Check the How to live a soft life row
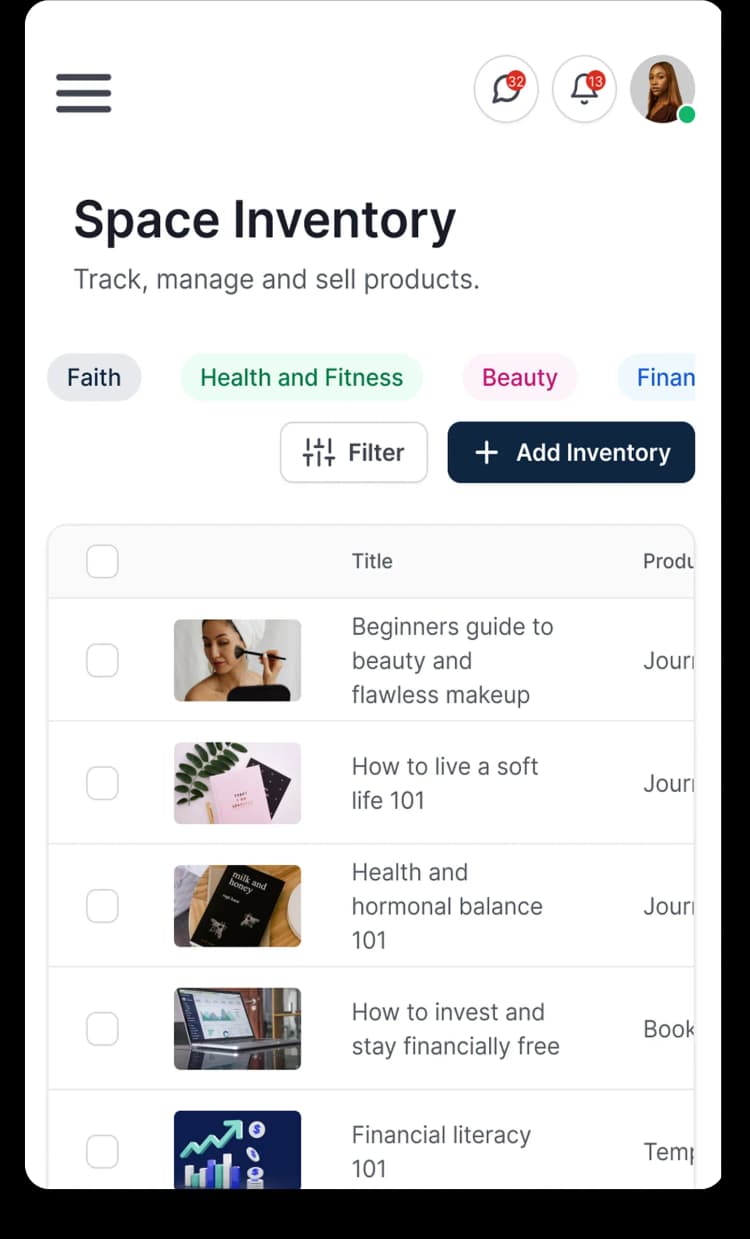Screen dimensions: 750x1239 pos(102,783)
